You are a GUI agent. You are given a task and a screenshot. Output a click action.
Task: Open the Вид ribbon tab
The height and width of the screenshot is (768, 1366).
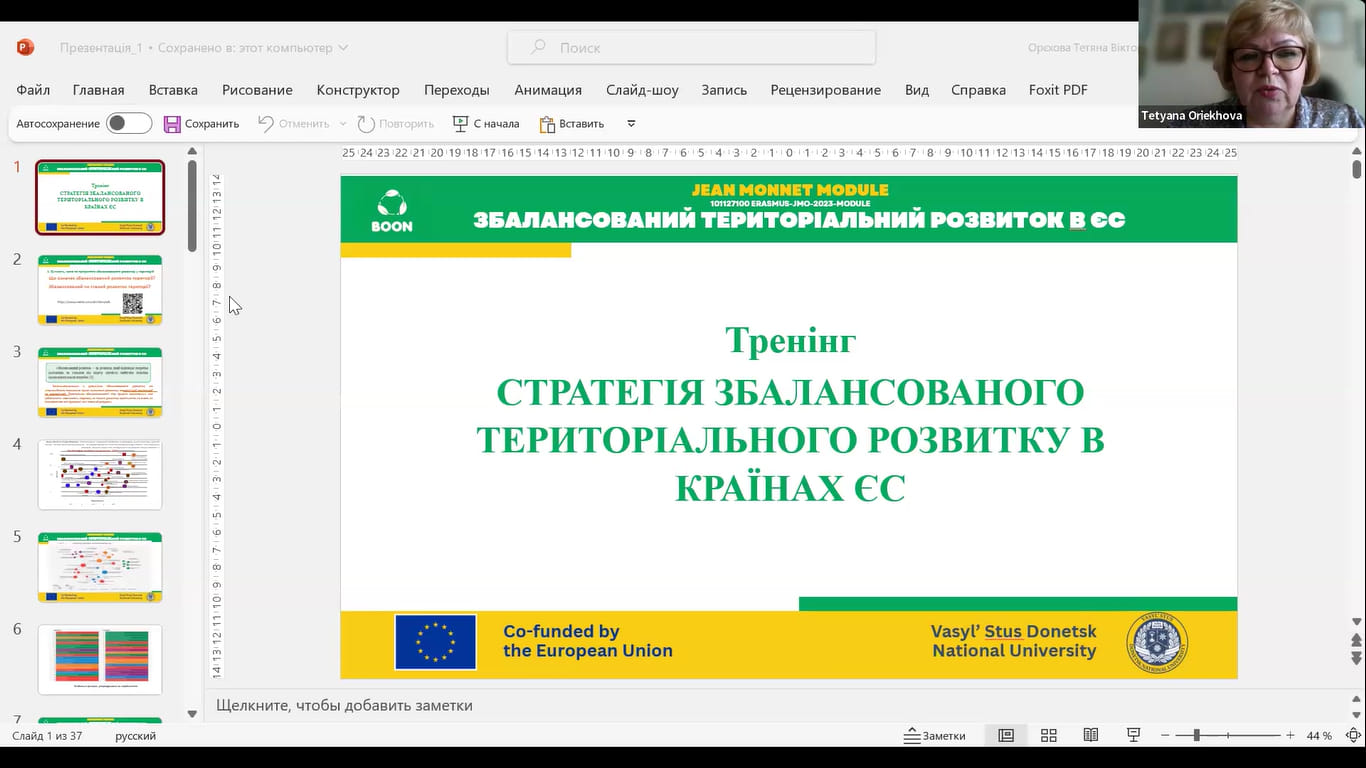(x=917, y=90)
